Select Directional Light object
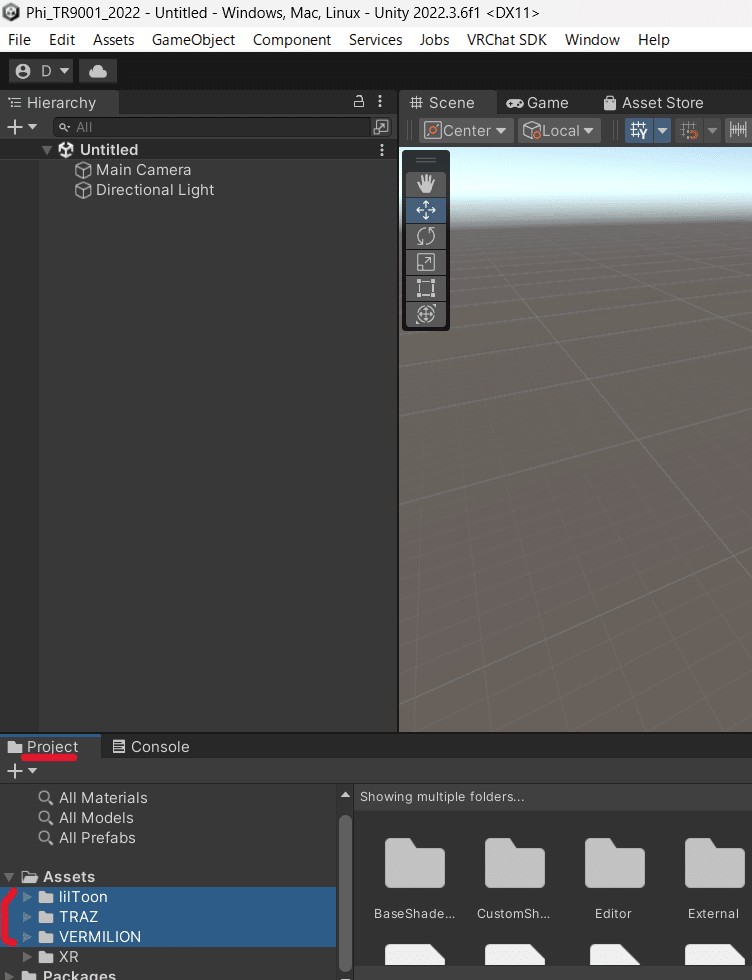Viewport: 752px width, 980px height. tap(154, 190)
